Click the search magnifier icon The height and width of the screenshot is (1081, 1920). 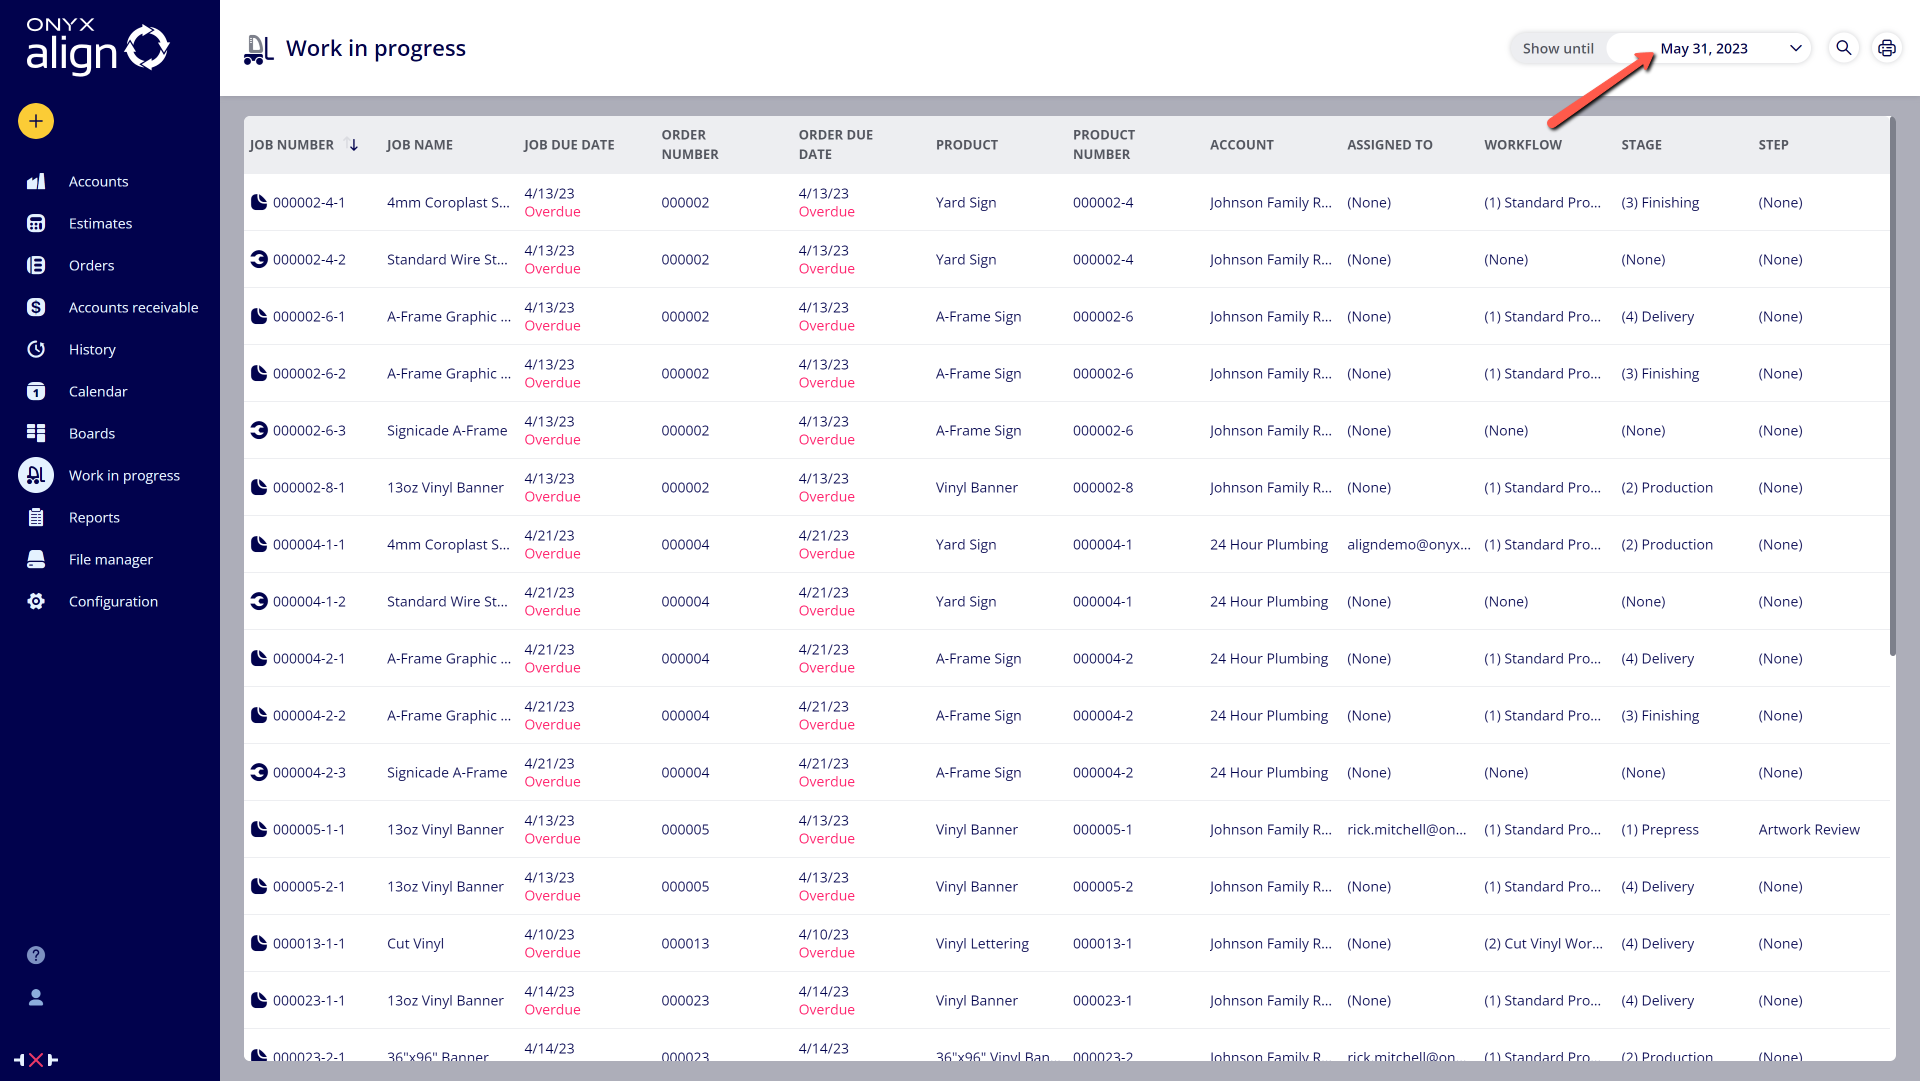pyautogui.click(x=1844, y=48)
